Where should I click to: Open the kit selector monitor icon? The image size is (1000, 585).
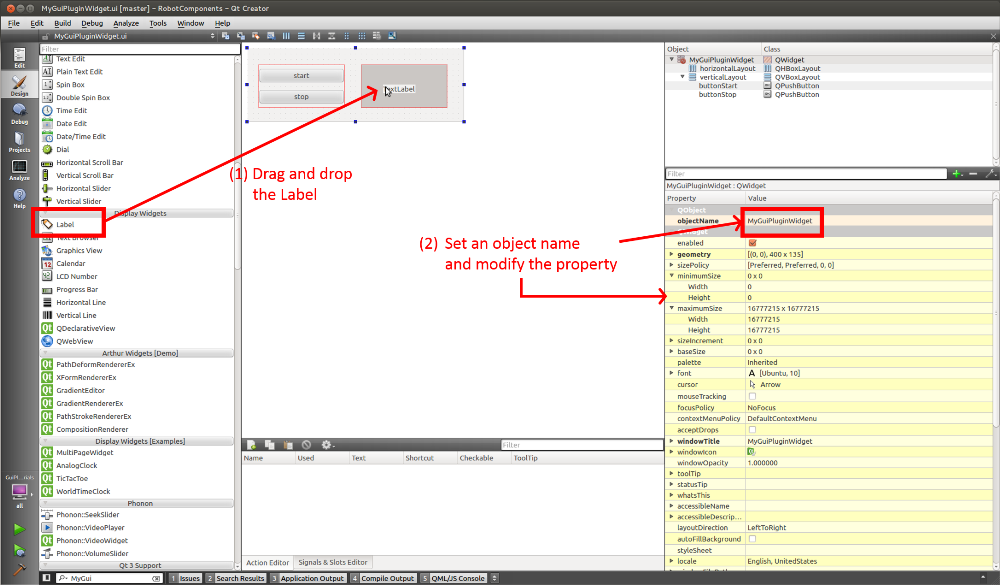[19, 491]
